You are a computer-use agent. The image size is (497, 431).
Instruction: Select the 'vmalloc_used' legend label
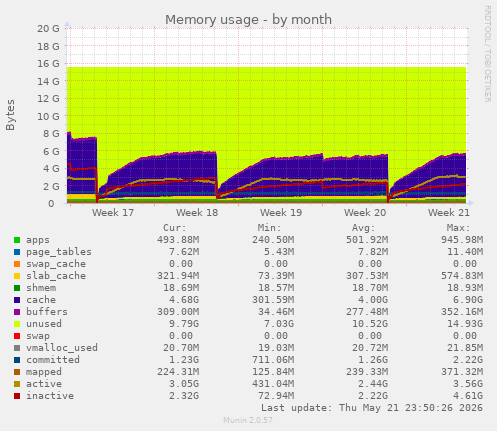62,348
